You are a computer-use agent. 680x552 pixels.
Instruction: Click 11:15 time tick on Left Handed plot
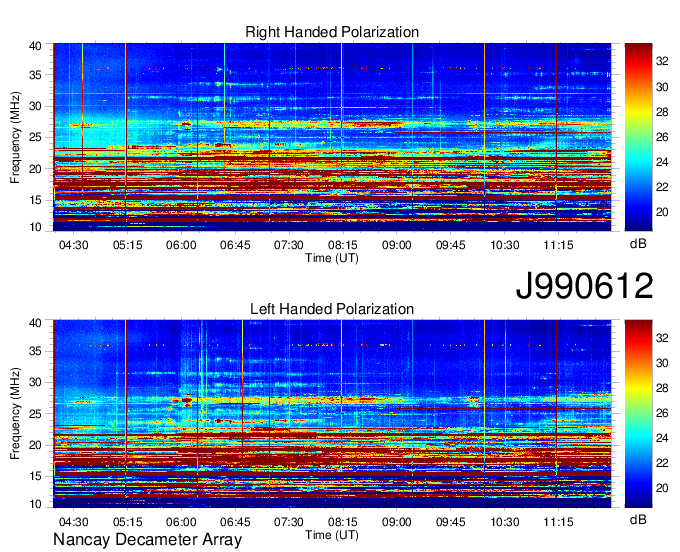(x=559, y=522)
